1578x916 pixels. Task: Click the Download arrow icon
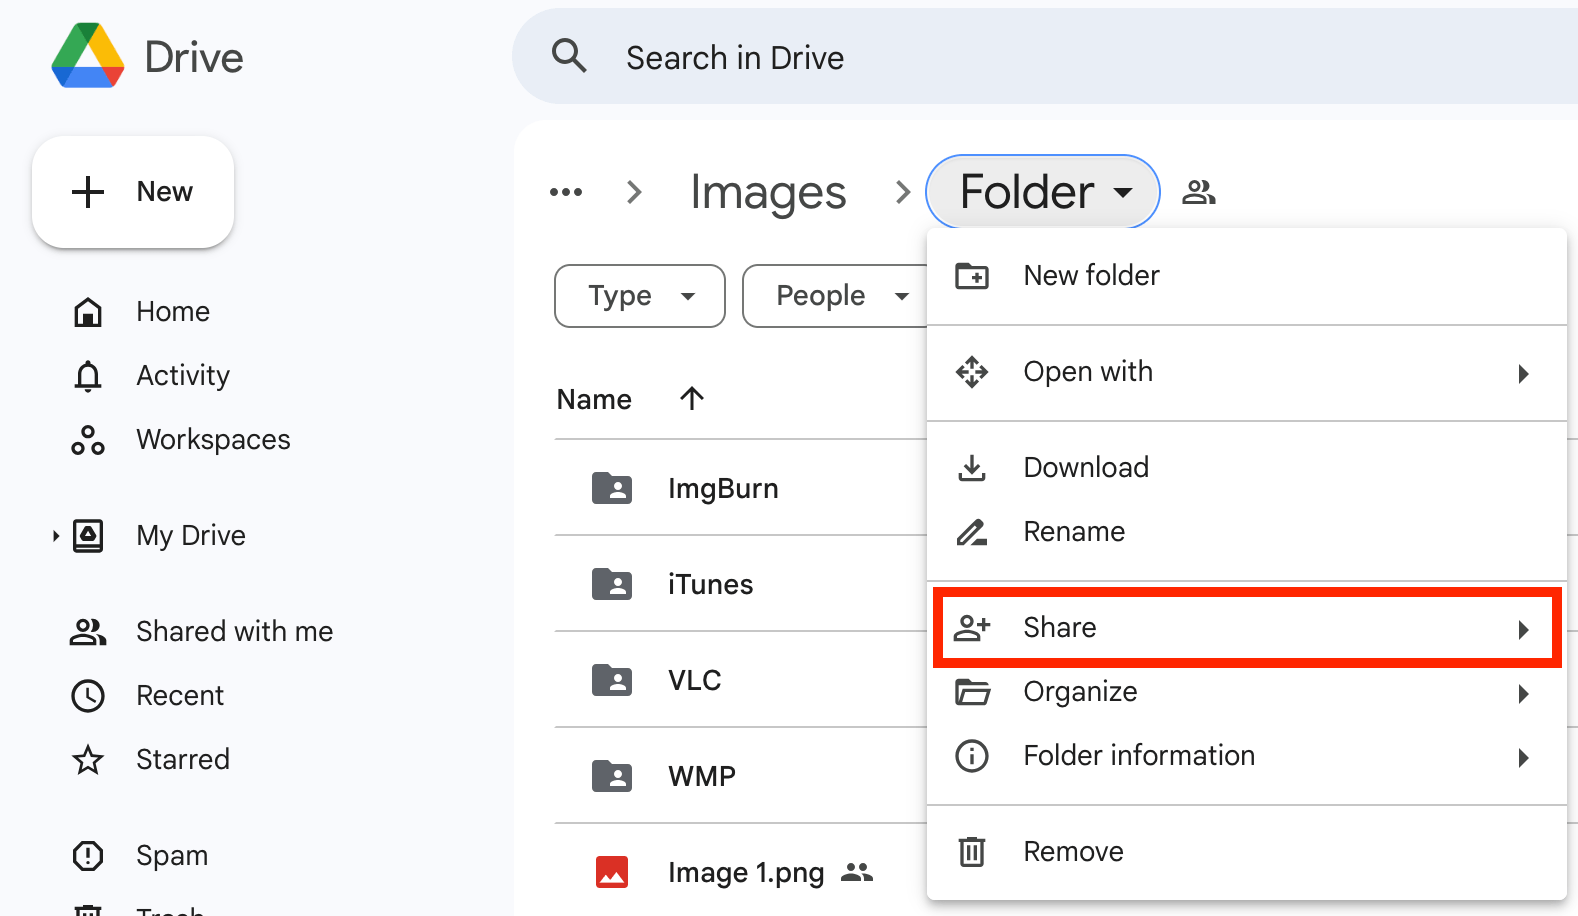pyautogui.click(x=972, y=468)
